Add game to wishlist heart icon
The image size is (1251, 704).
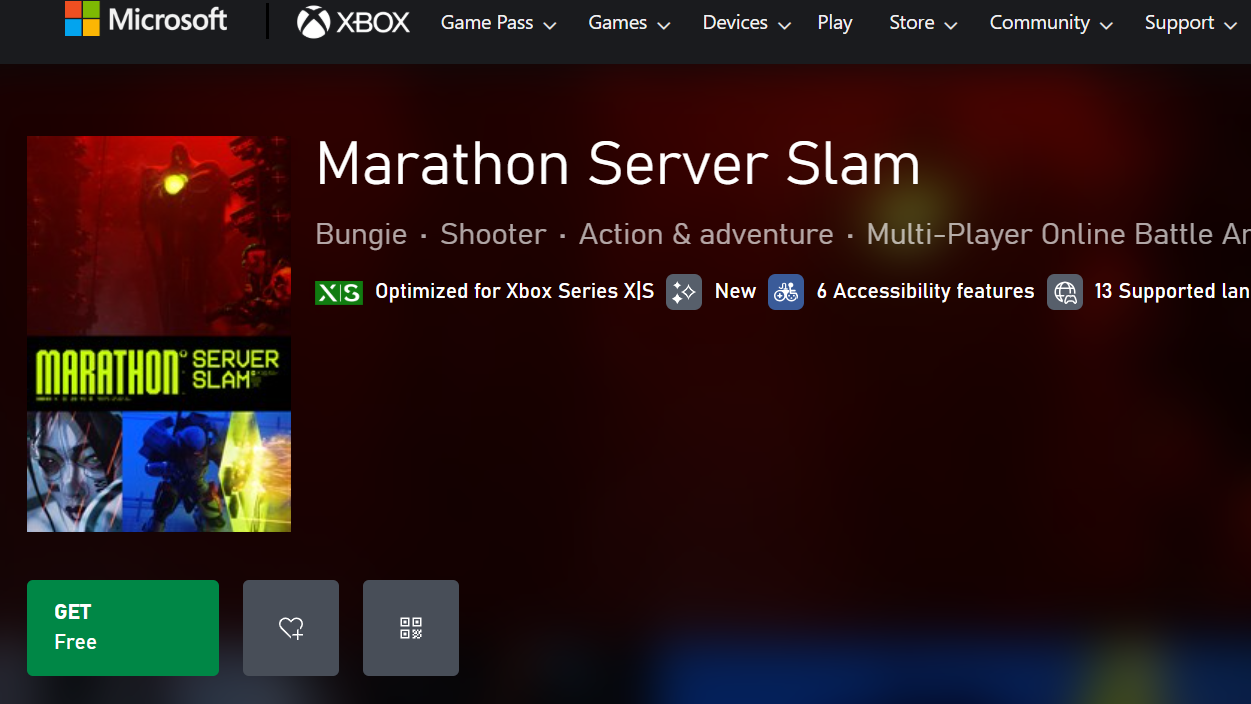click(291, 628)
